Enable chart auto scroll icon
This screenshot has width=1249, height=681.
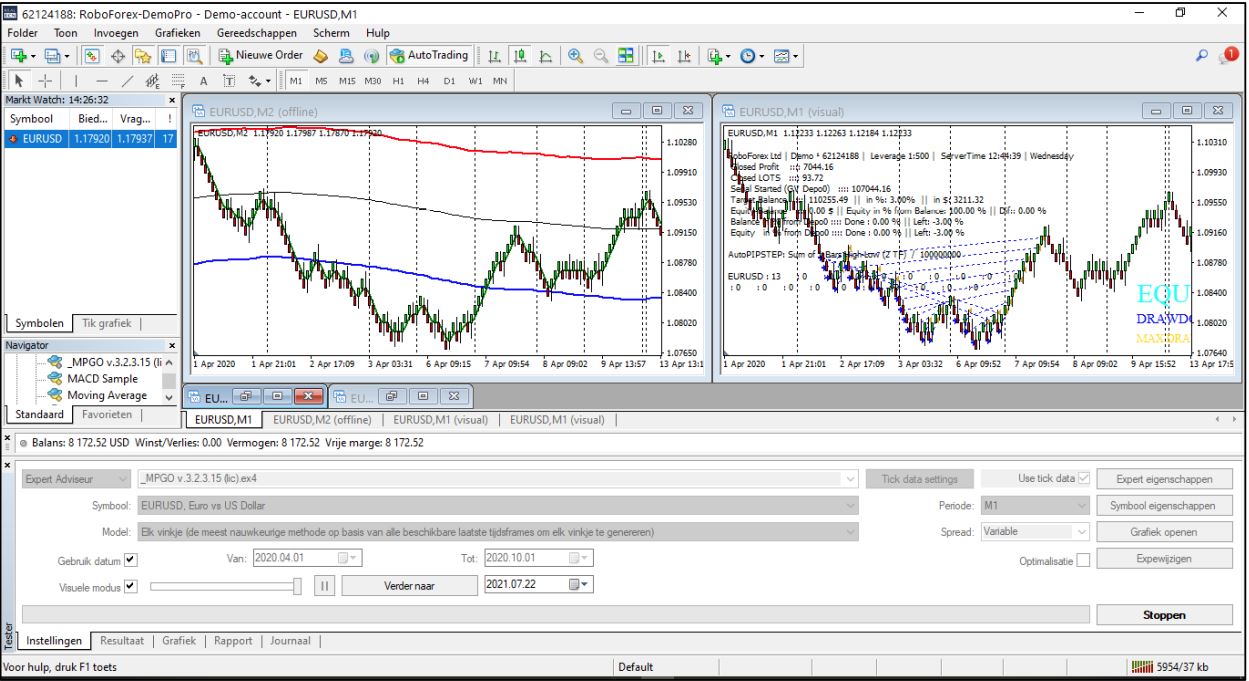(x=657, y=55)
